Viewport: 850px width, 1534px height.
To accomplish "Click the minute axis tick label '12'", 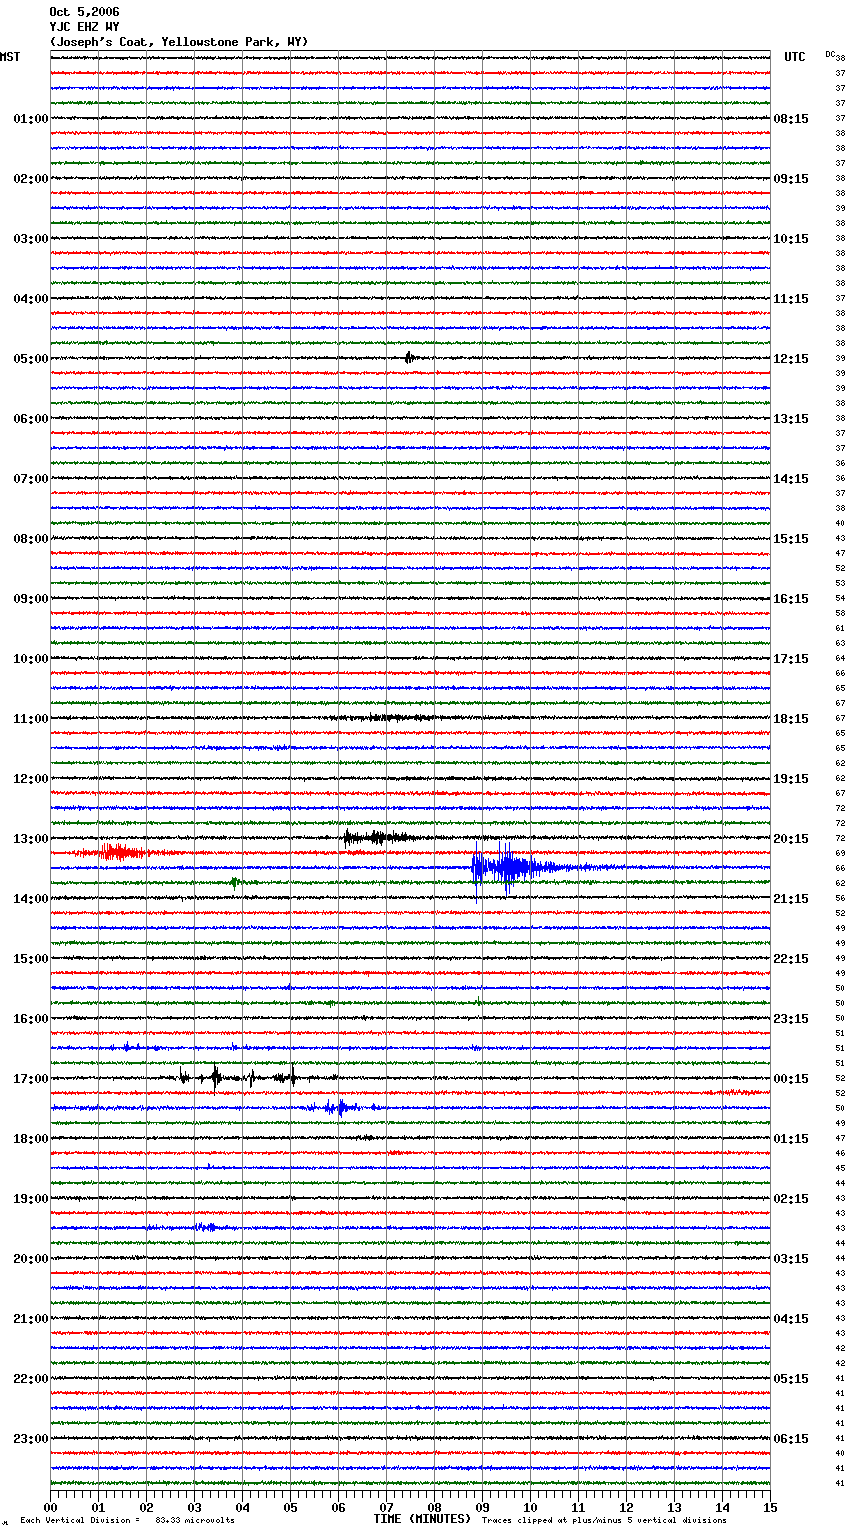I will (x=626, y=1507).
